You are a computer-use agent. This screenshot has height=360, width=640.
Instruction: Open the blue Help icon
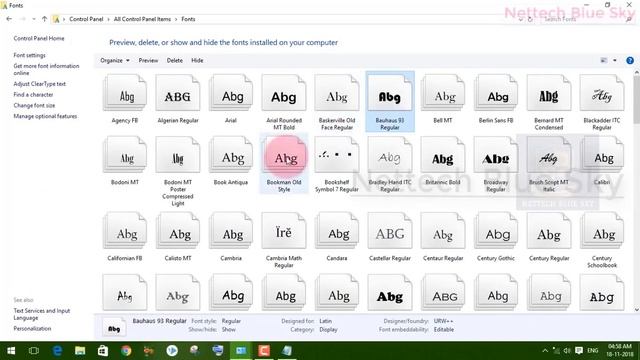pyautogui.click(x=630, y=60)
